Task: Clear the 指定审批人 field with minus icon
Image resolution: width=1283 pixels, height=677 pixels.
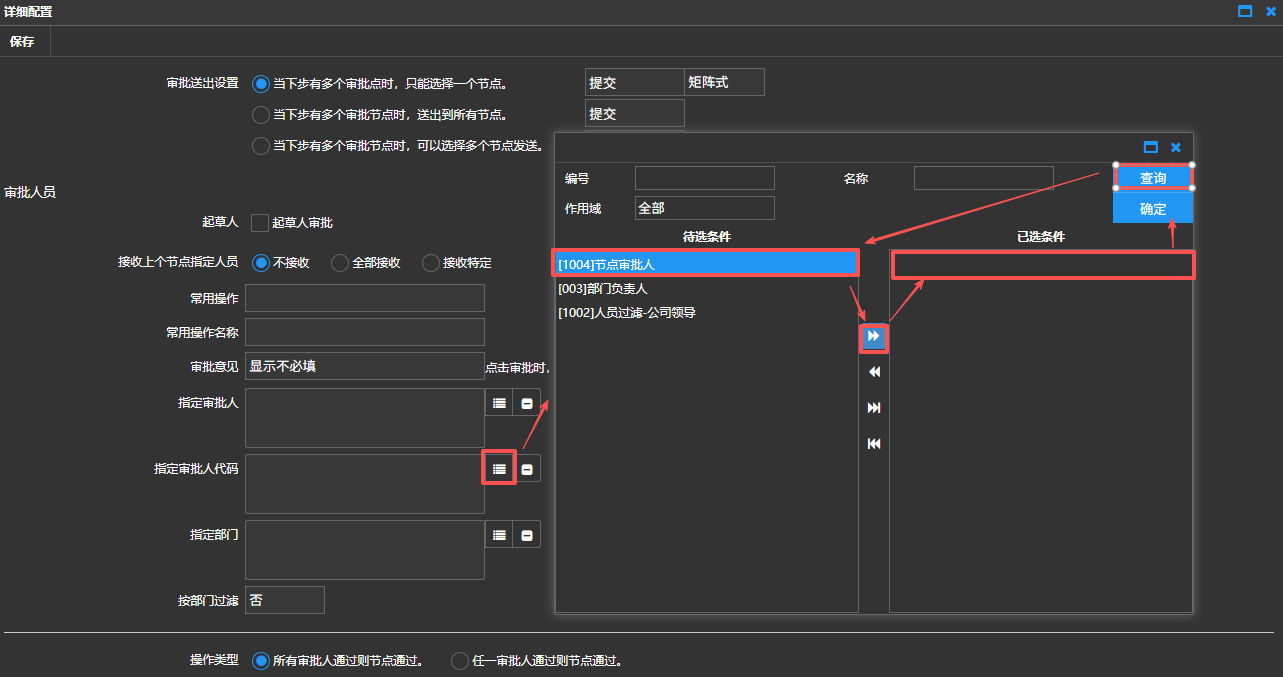Action: click(527, 403)
